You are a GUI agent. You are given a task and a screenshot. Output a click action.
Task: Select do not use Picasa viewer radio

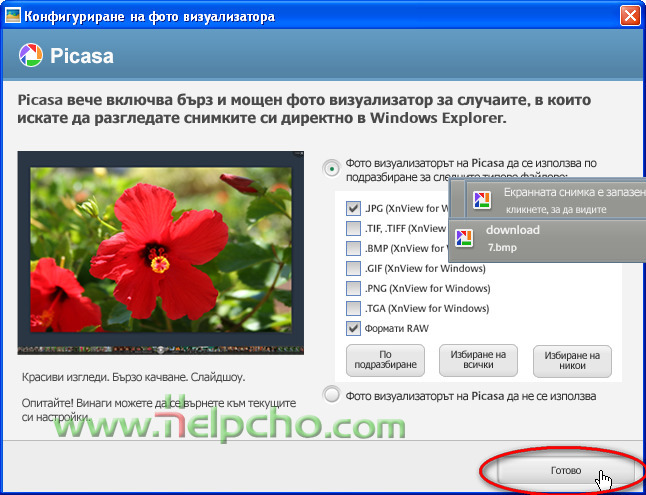332,396
